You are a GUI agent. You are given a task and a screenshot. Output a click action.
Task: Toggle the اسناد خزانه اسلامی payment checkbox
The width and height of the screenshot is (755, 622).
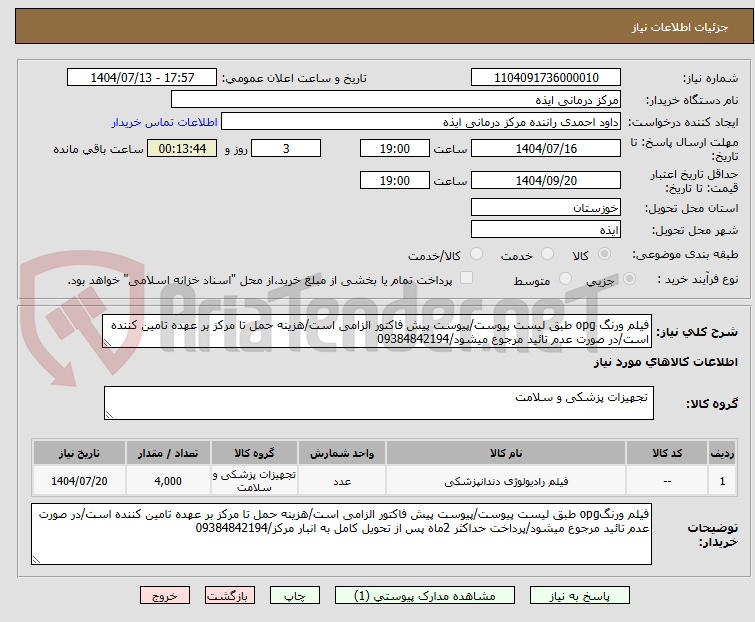click(466, 278)
